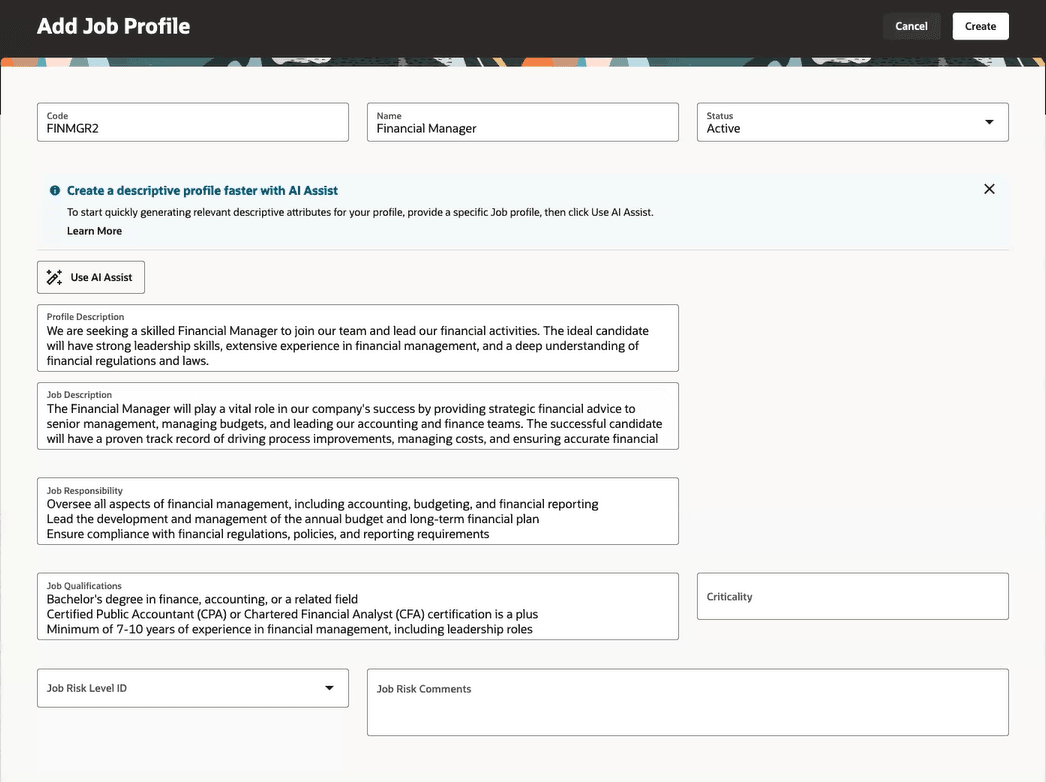Click into the Profile Description text area
Image resolution: width=1046 pixels, height=782 pixels.
tap(358, 338)
